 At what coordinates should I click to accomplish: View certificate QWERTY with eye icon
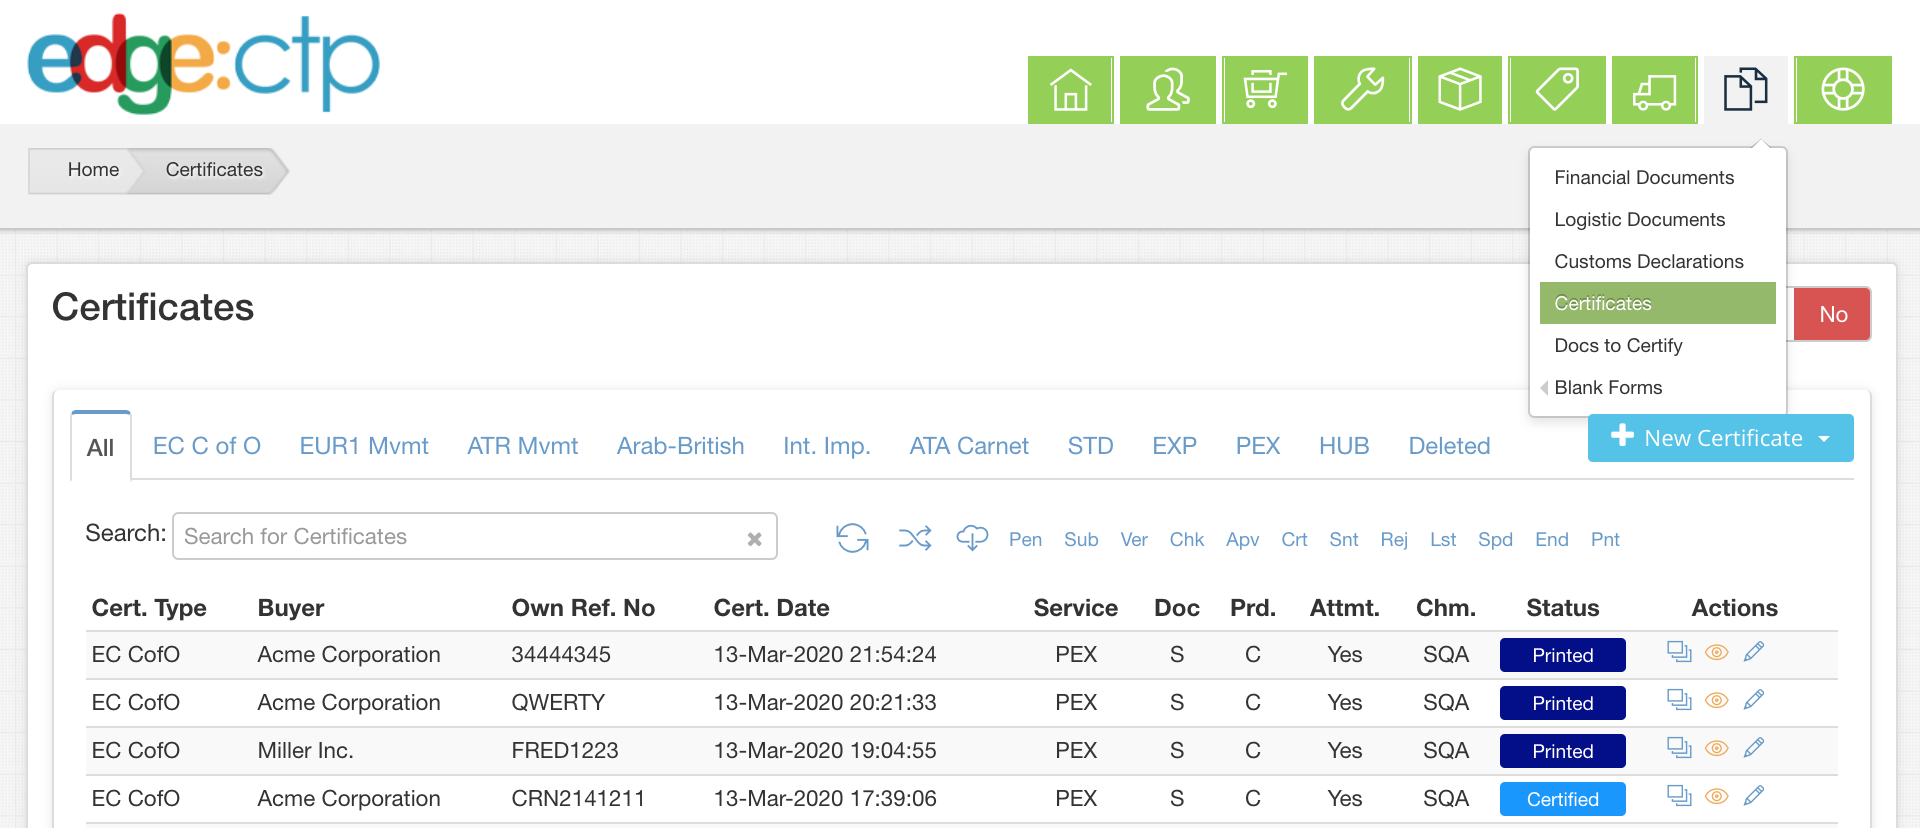click(x=1717, y=700)
